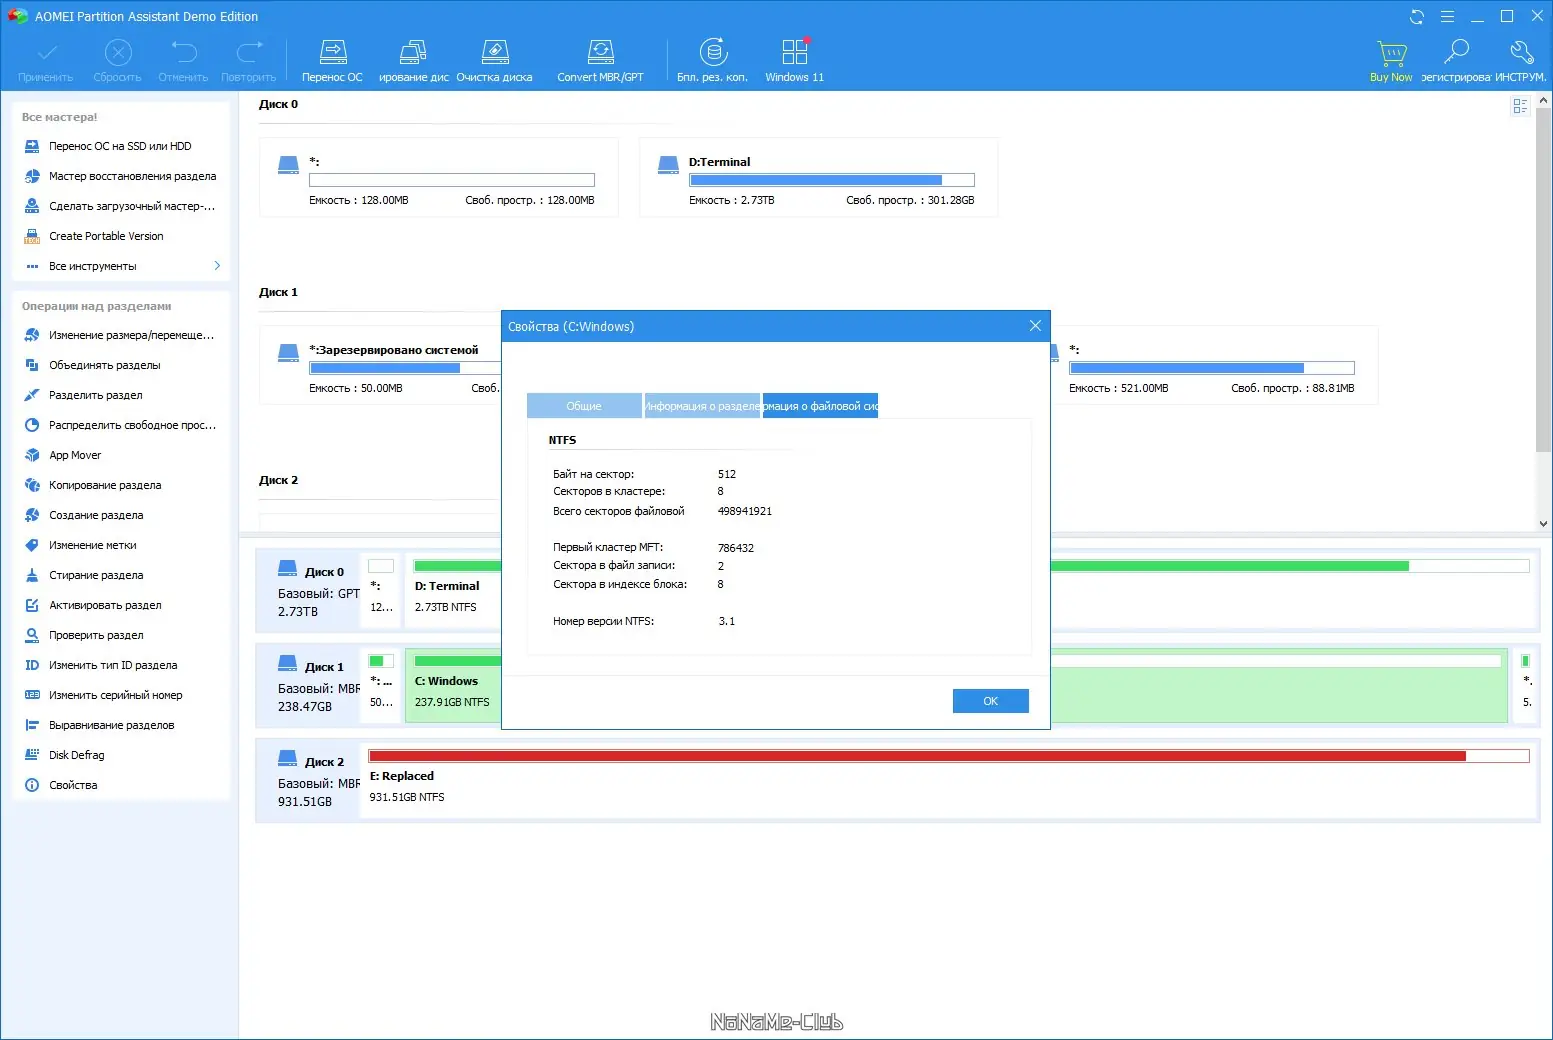
Task: Choose Изменить серийный номер operation
Action: point(116,695)
